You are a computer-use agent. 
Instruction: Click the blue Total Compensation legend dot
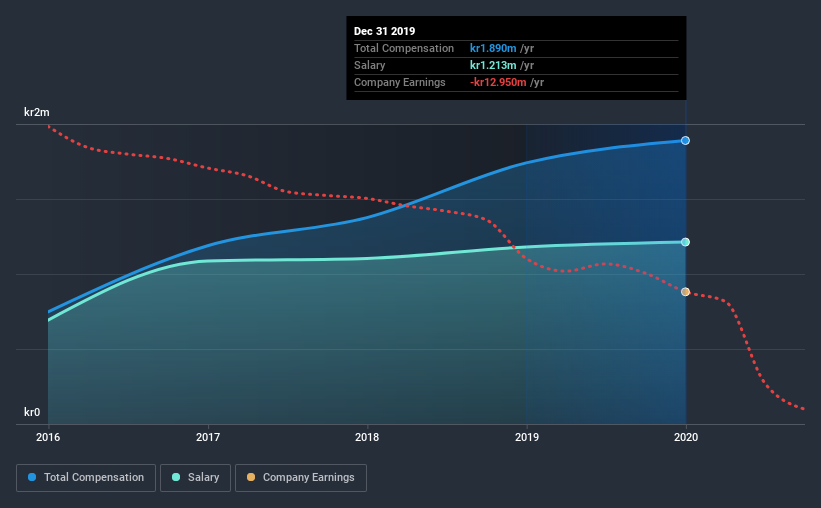click(x=32, y=477)
